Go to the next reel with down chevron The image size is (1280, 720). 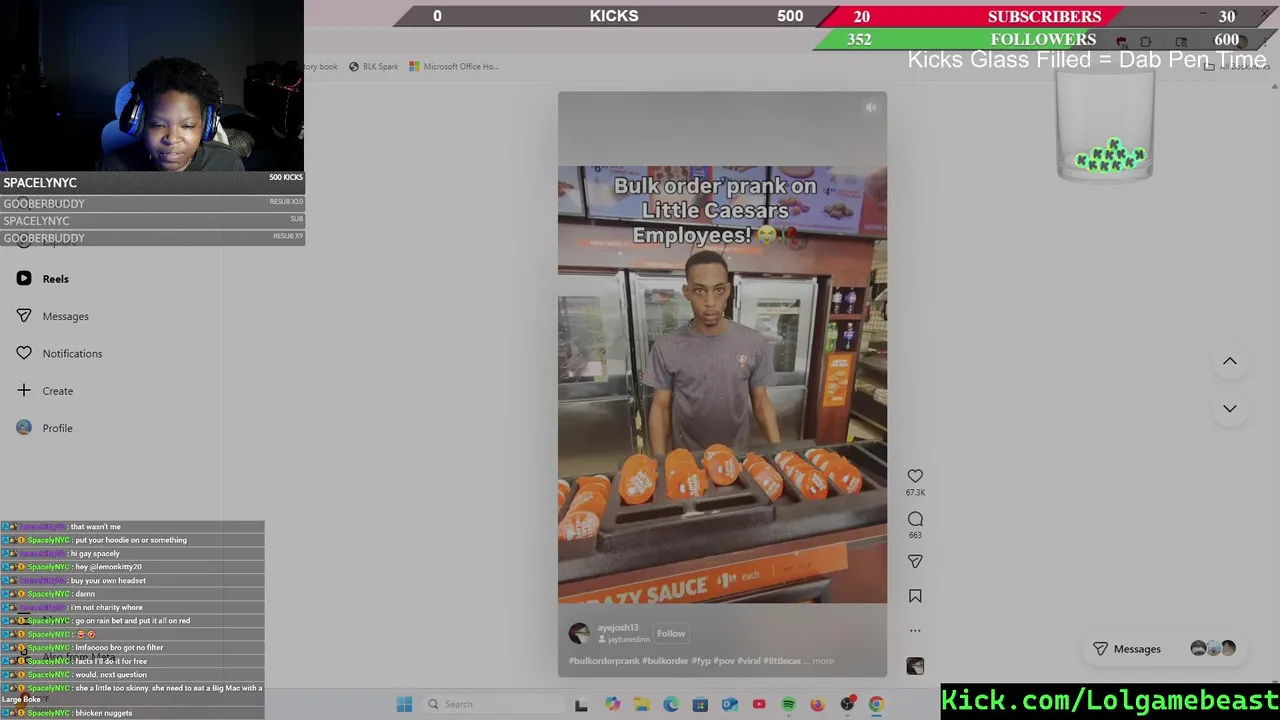coord(1230,408)
